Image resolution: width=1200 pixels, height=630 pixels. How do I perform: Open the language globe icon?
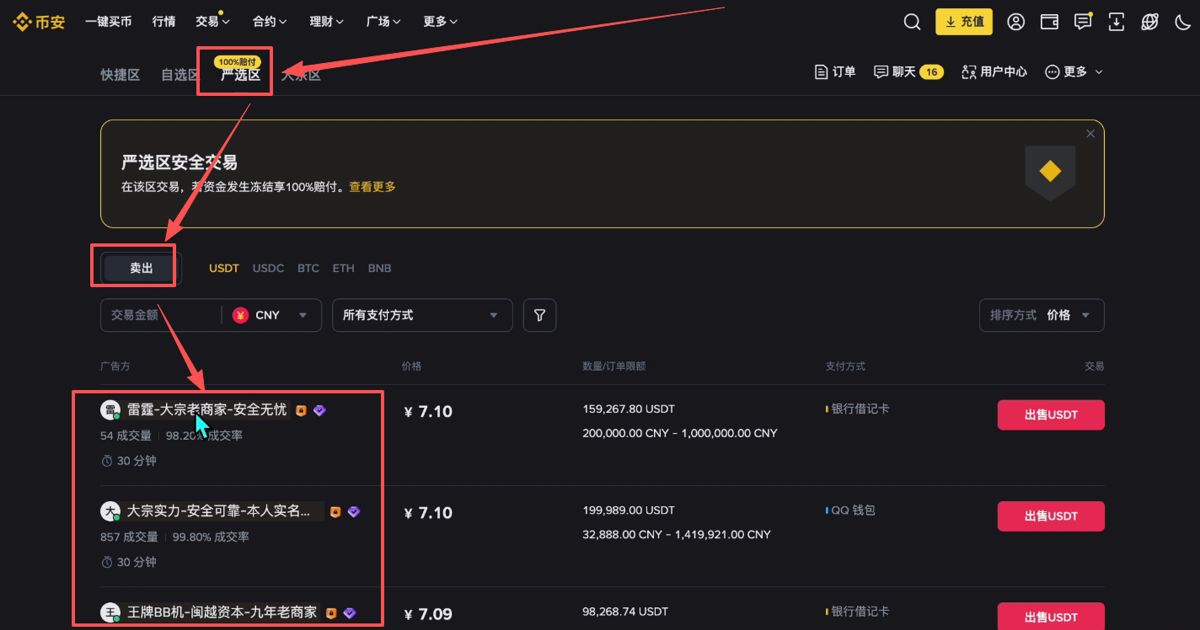tap(1148, 20)
